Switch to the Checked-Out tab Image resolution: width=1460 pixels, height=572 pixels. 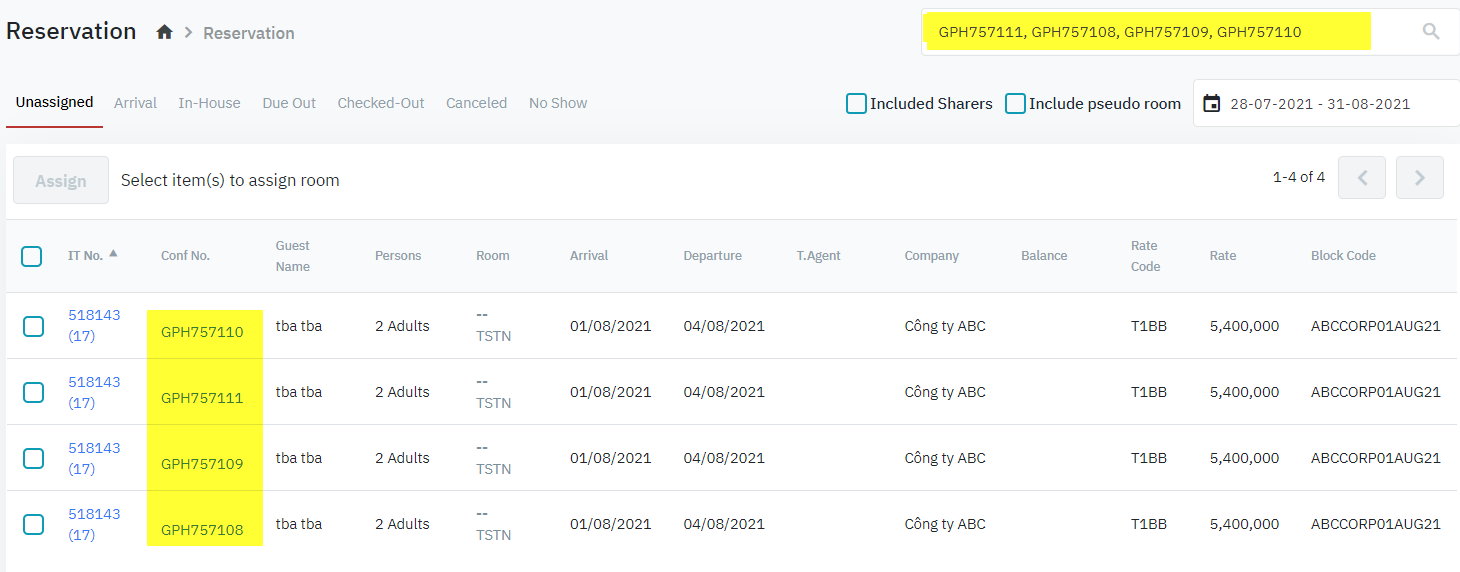(x=380, y=103)
